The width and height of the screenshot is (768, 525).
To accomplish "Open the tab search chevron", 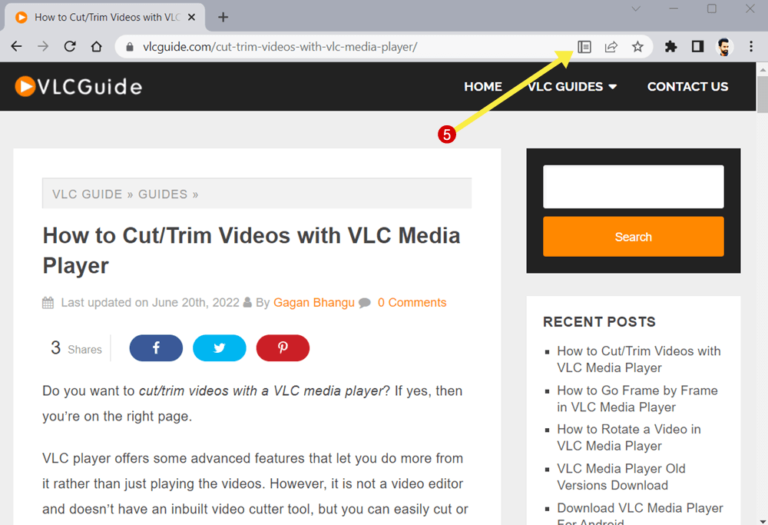I will click(636, 9).
